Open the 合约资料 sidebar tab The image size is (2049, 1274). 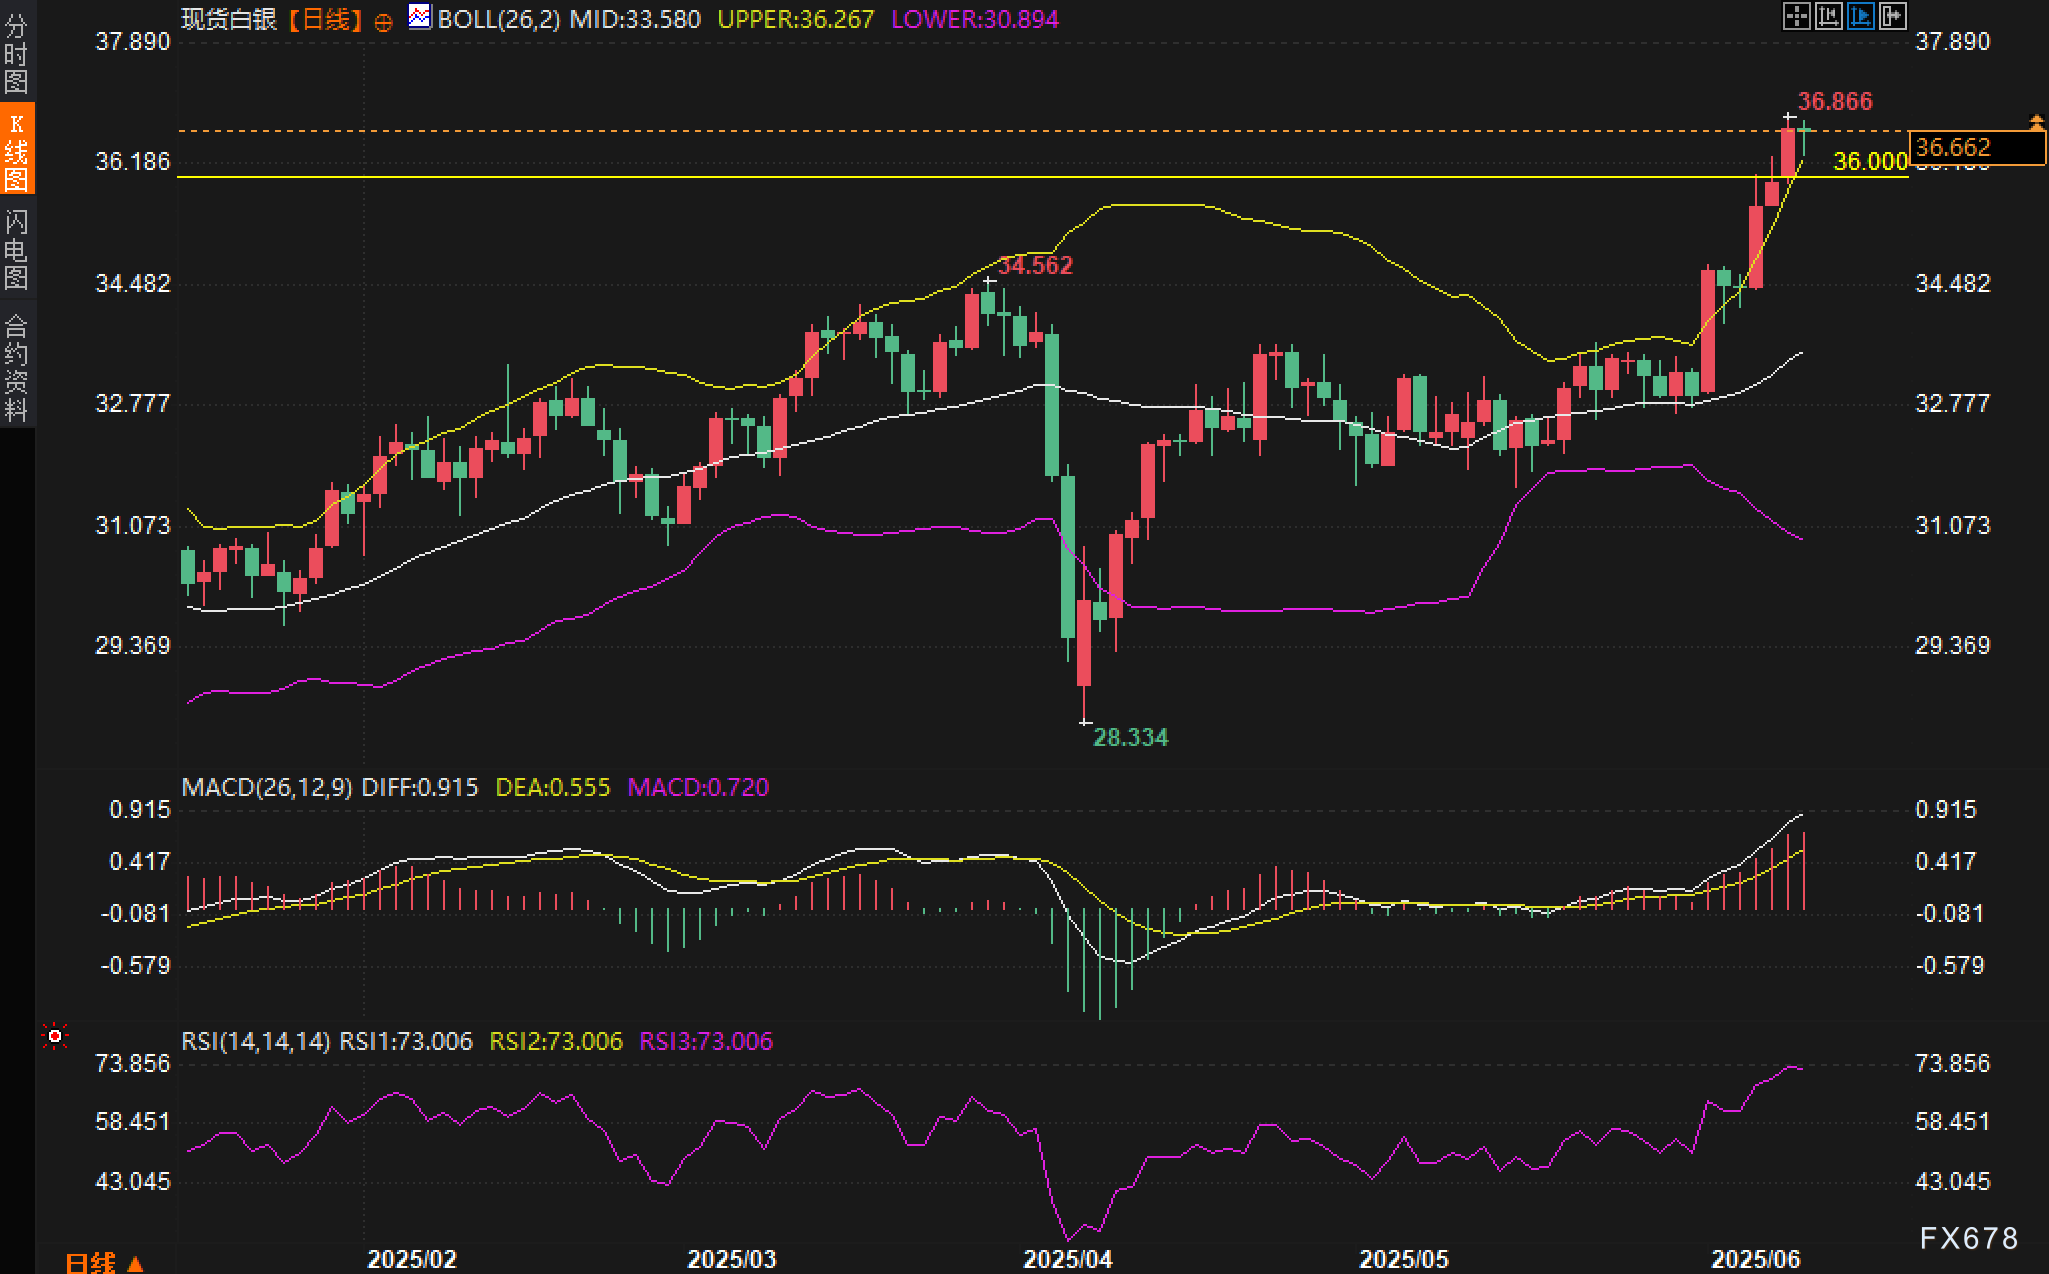pos(16,367)
